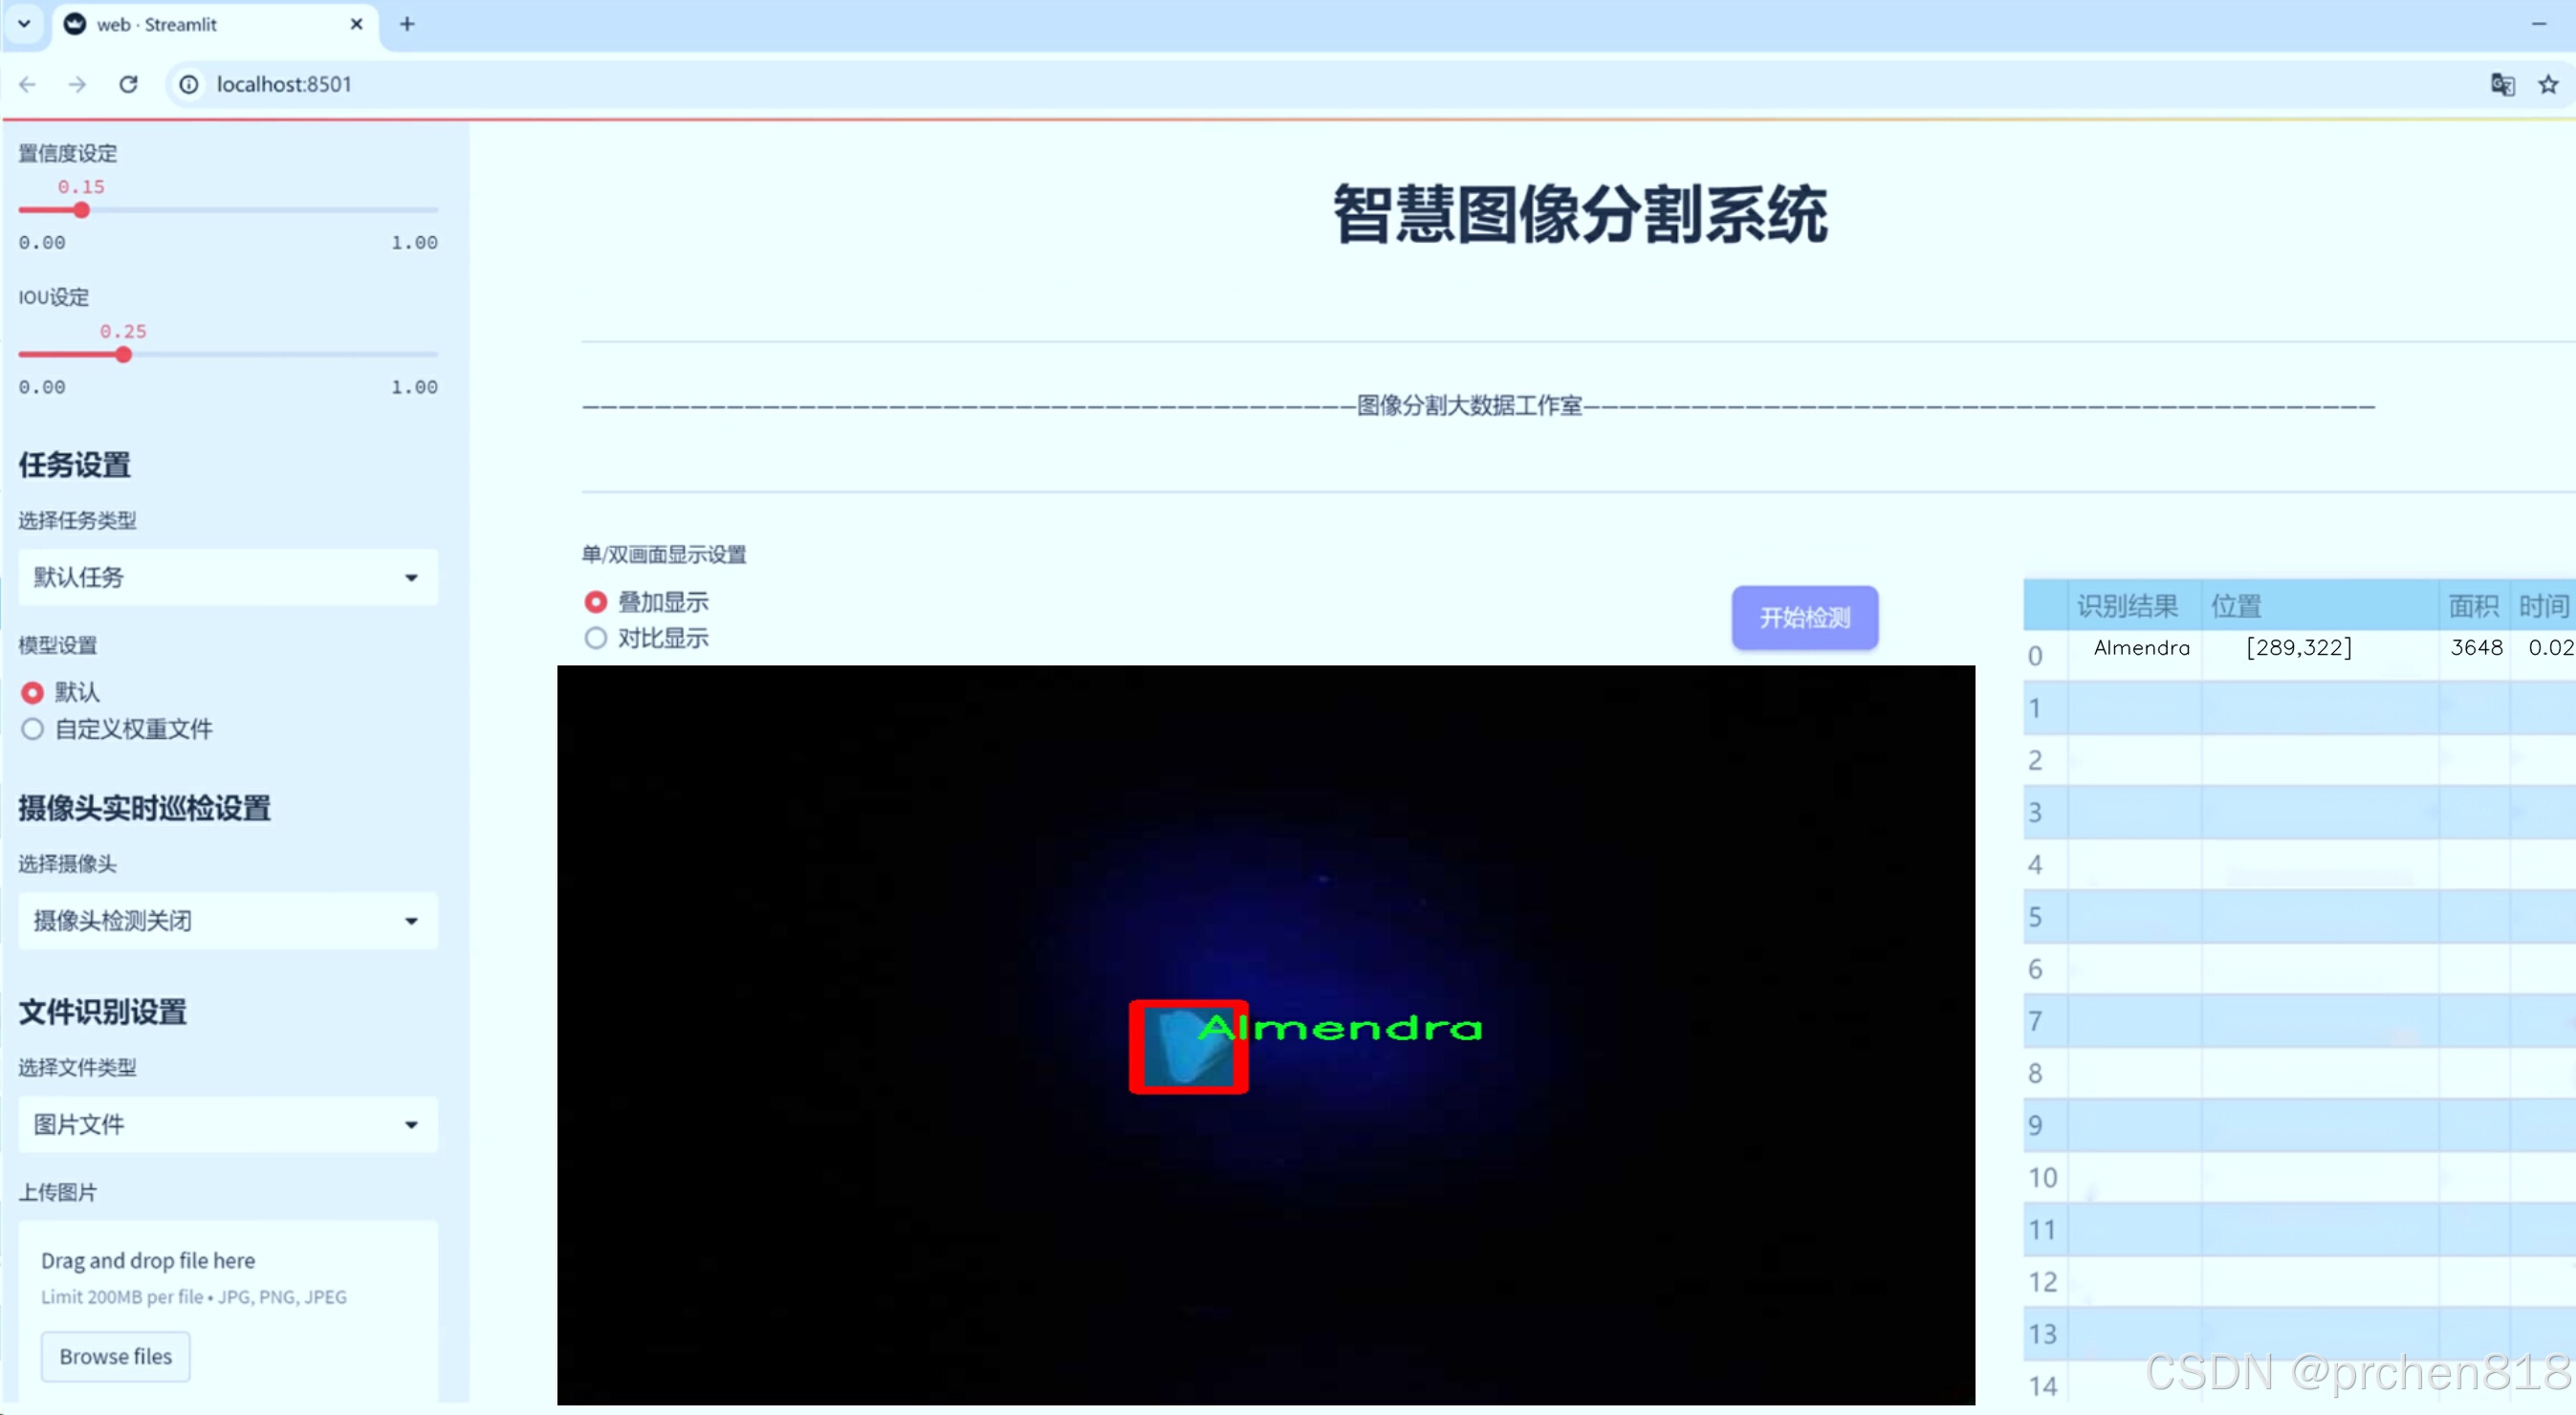Expand the 默认任务 task type dropdown

pos(228,577)
